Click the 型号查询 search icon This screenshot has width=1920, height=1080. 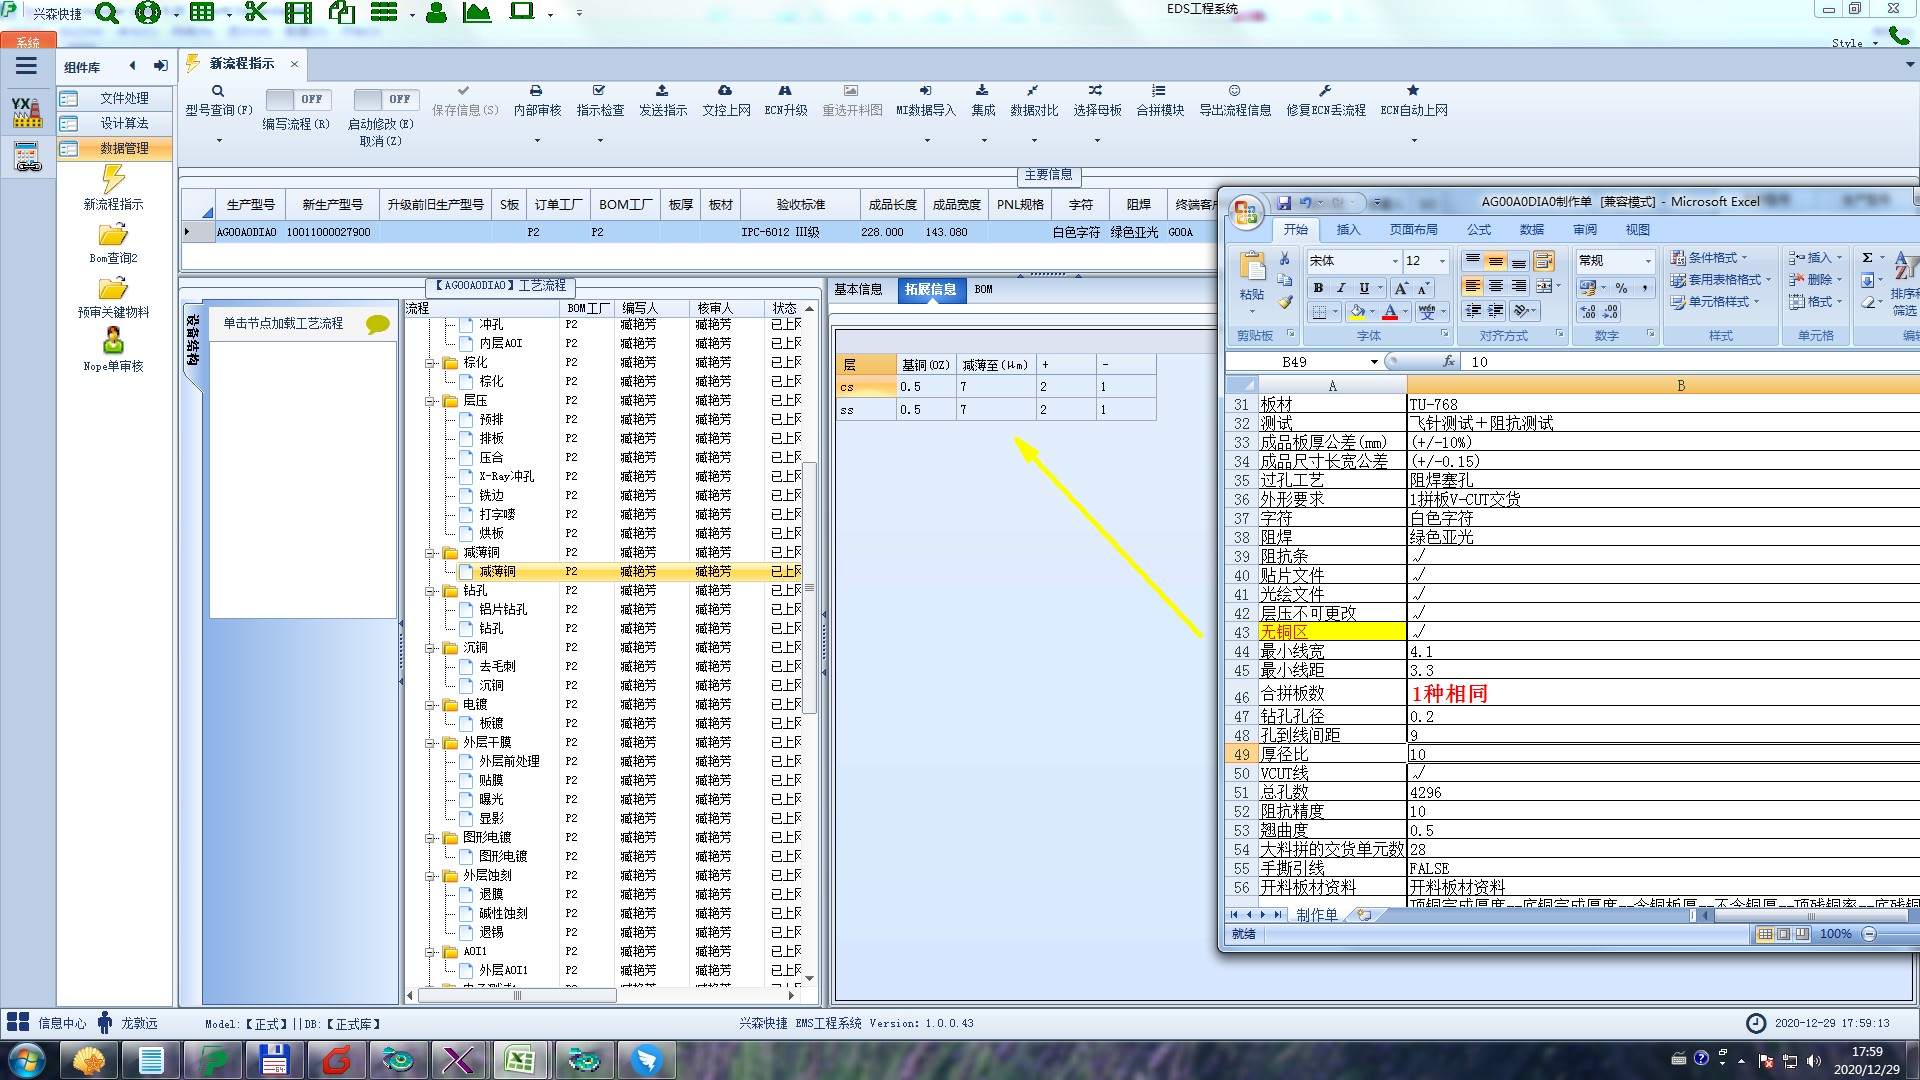[x=218, y=91]
